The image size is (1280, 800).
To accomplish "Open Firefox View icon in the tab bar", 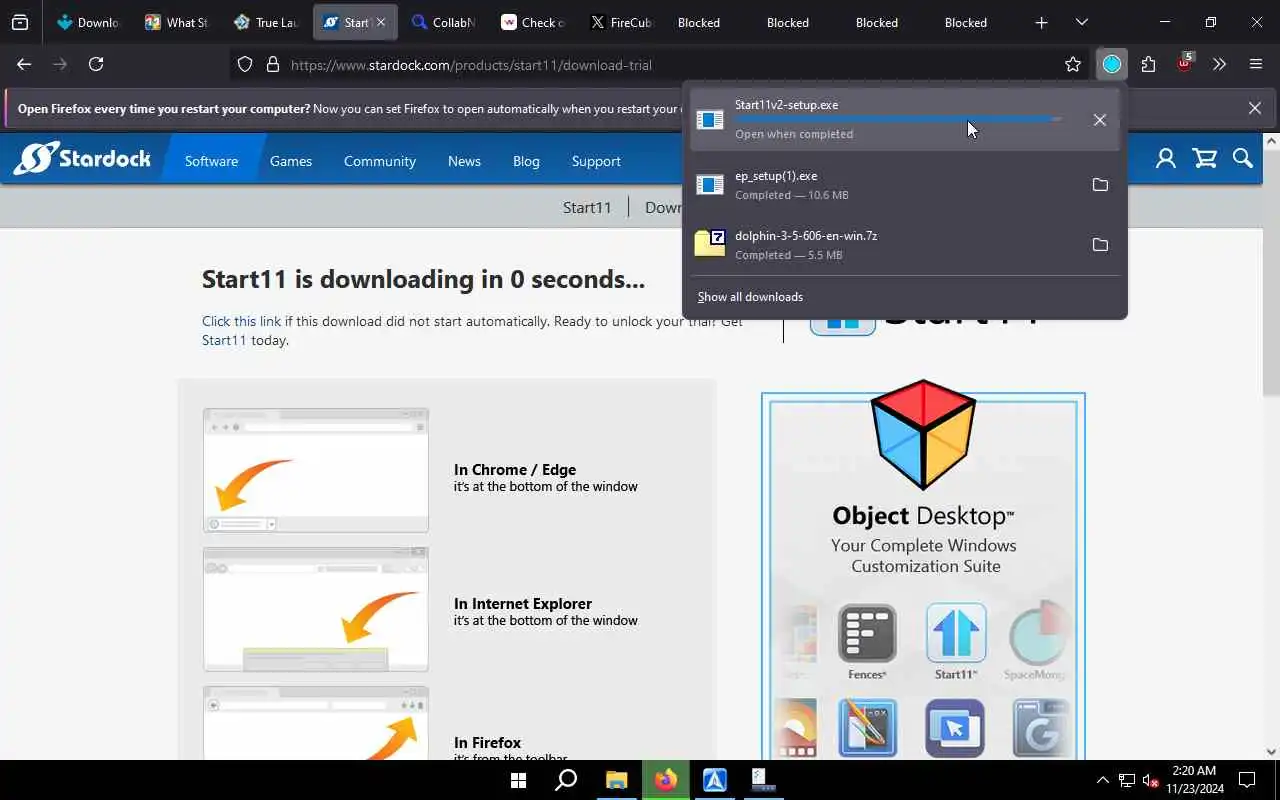I will point(20,22).
